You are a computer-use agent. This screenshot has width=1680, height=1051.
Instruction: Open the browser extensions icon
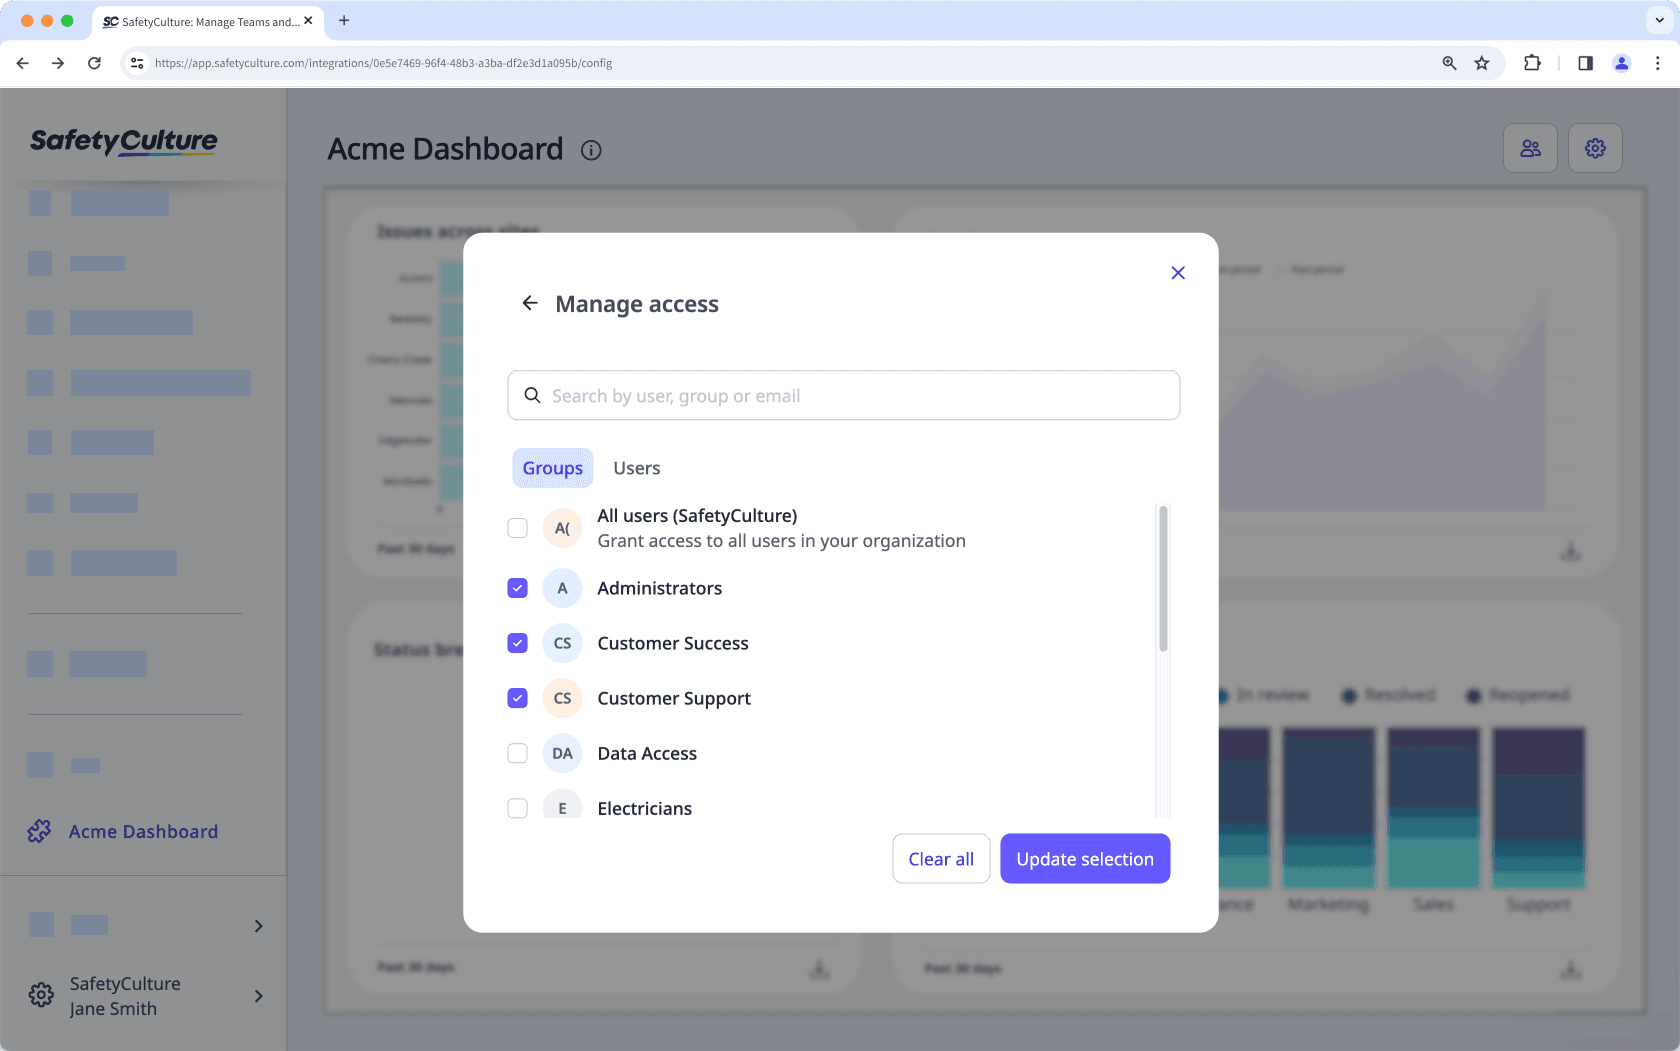tap(1532, 62)
